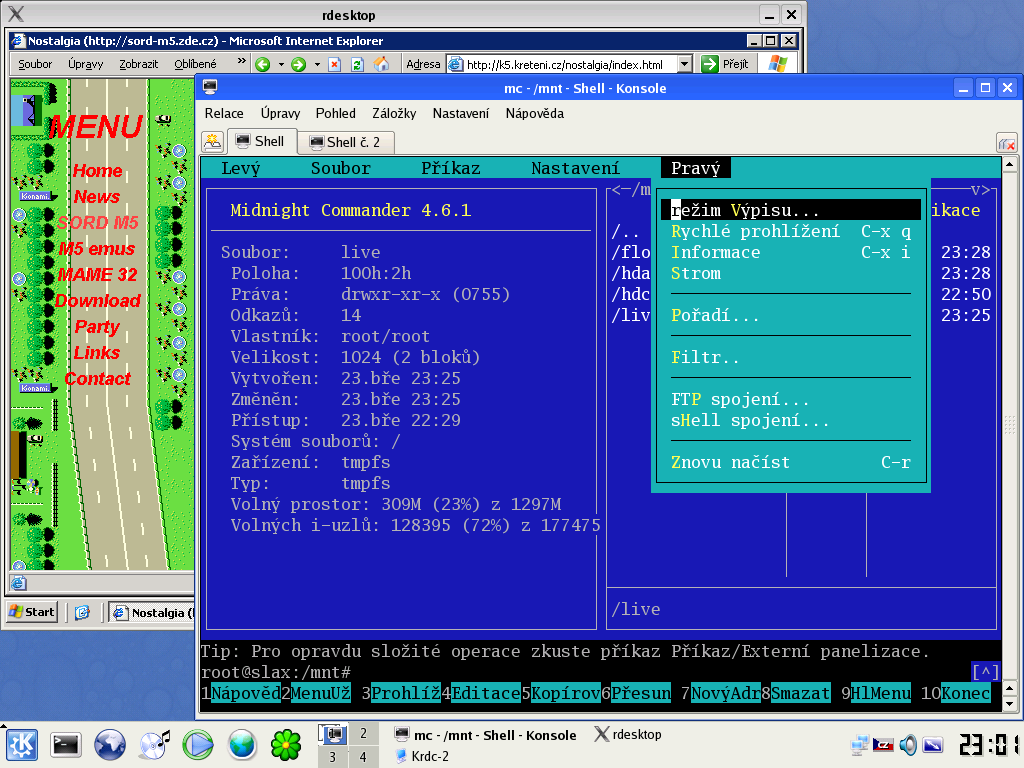Click the Home link on Nostalgia page
This screenshot has width=1024, height=768.
point(97,171)
